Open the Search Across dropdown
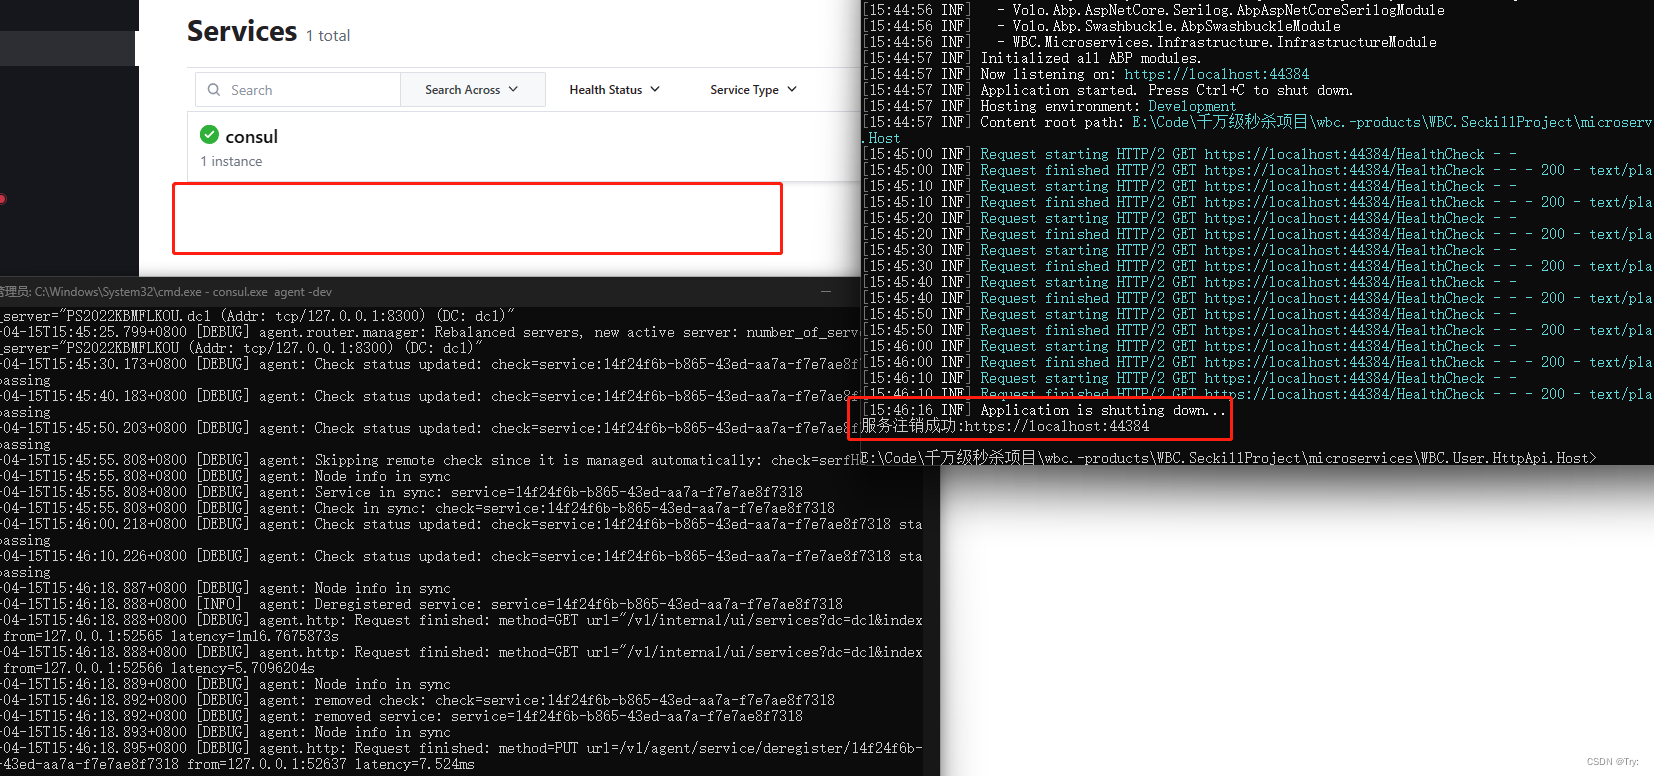The image size is (1654, 776). pyautogui.click(x=472, y=90)
